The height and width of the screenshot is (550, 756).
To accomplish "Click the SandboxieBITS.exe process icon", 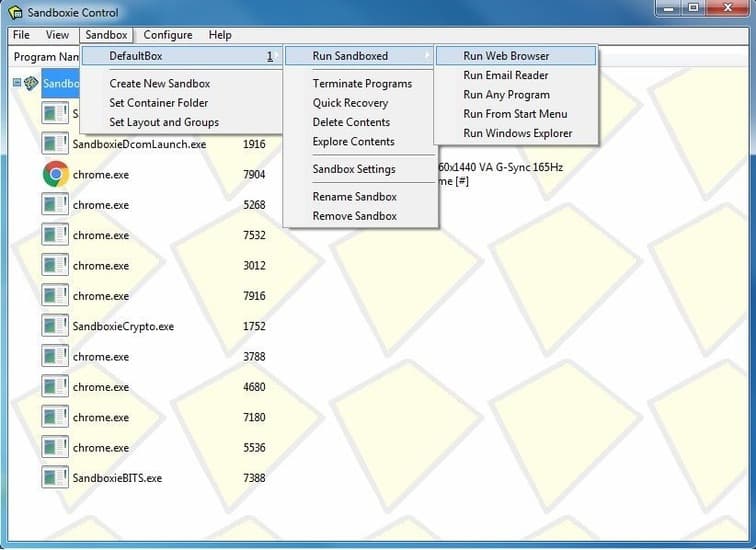I will click(55, 478).
